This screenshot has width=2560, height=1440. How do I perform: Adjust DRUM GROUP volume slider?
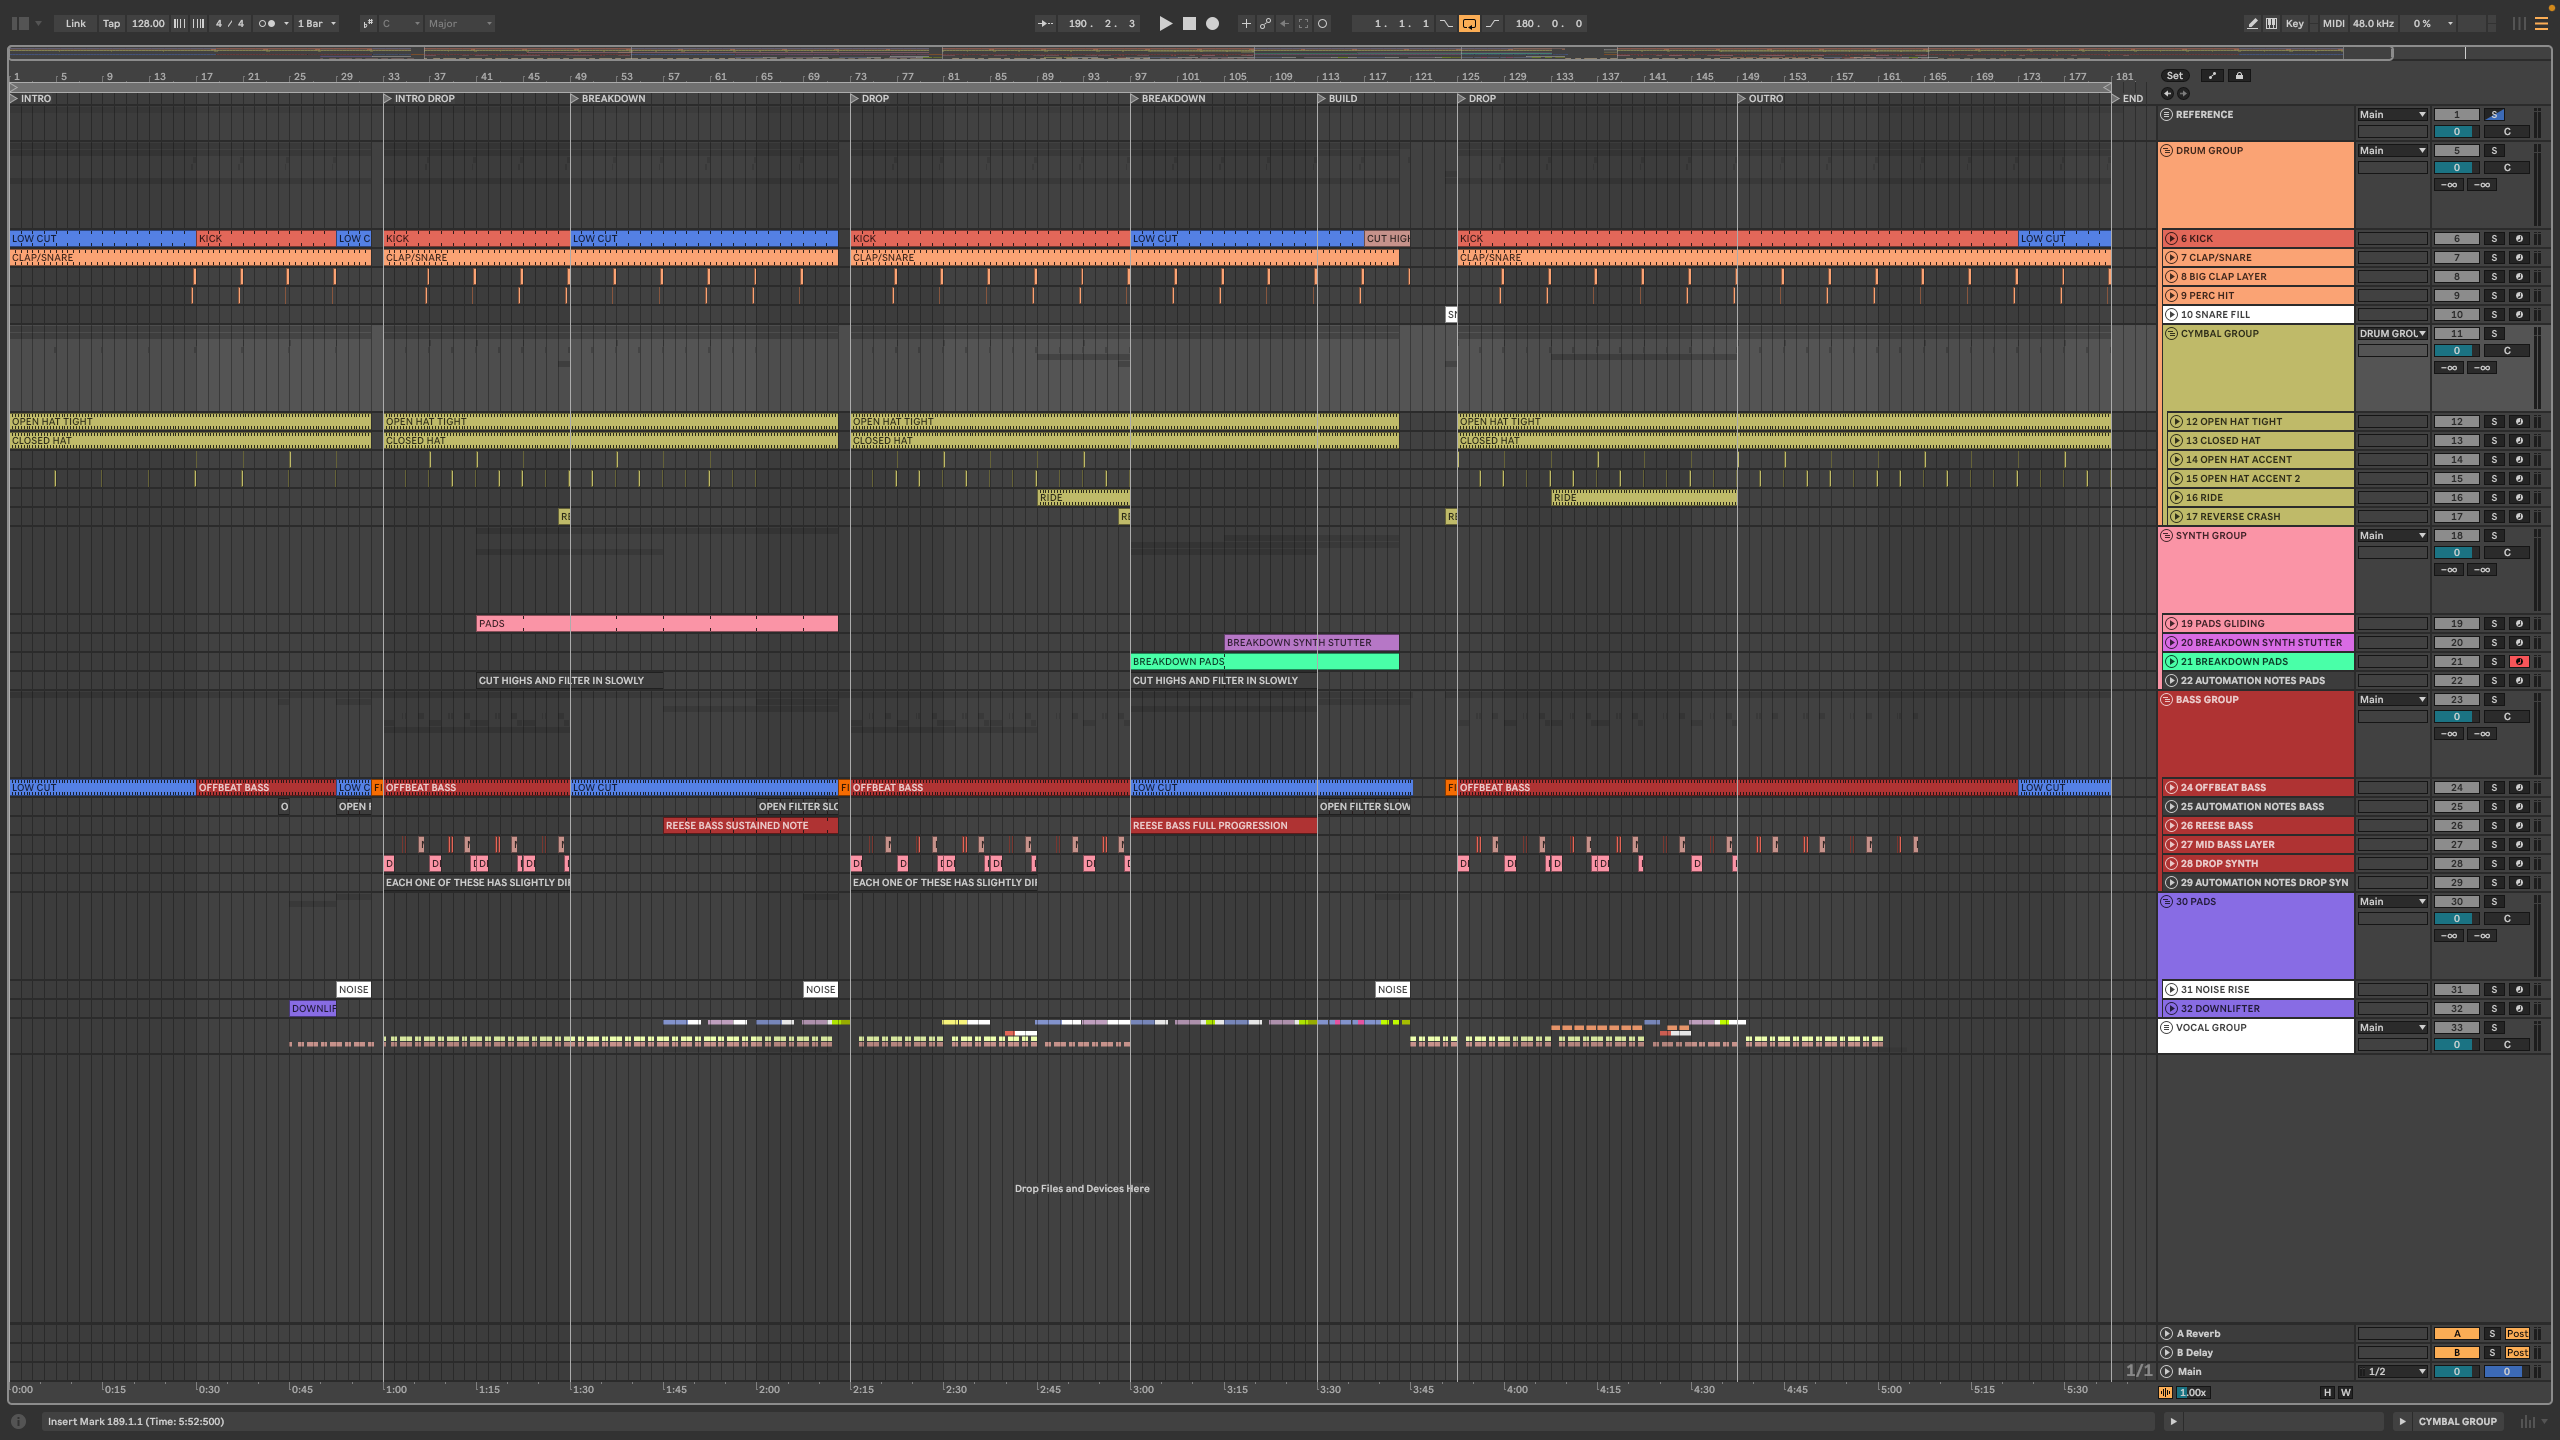coord(2456,168)
